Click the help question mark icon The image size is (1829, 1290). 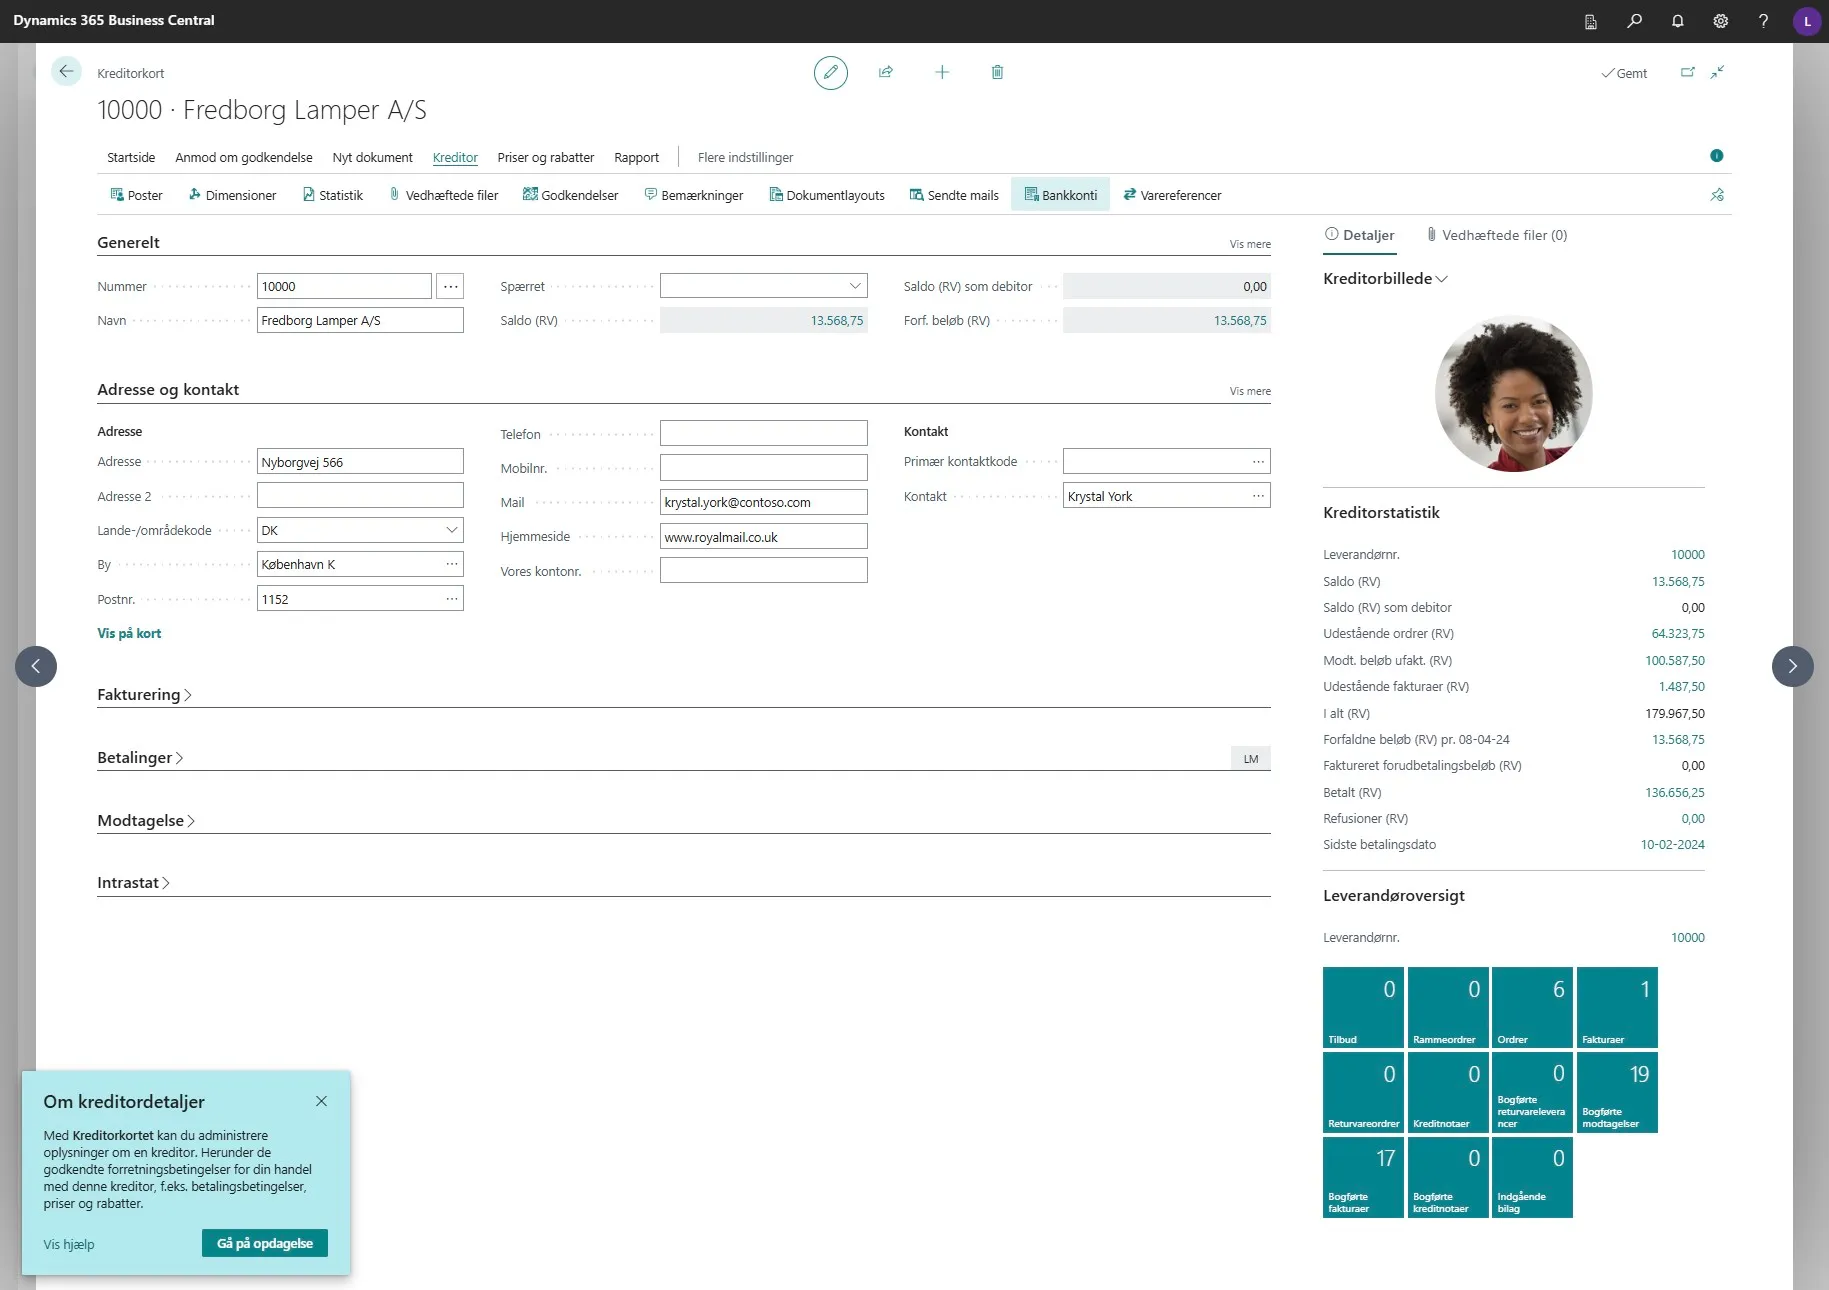[x=1763, y=21]
